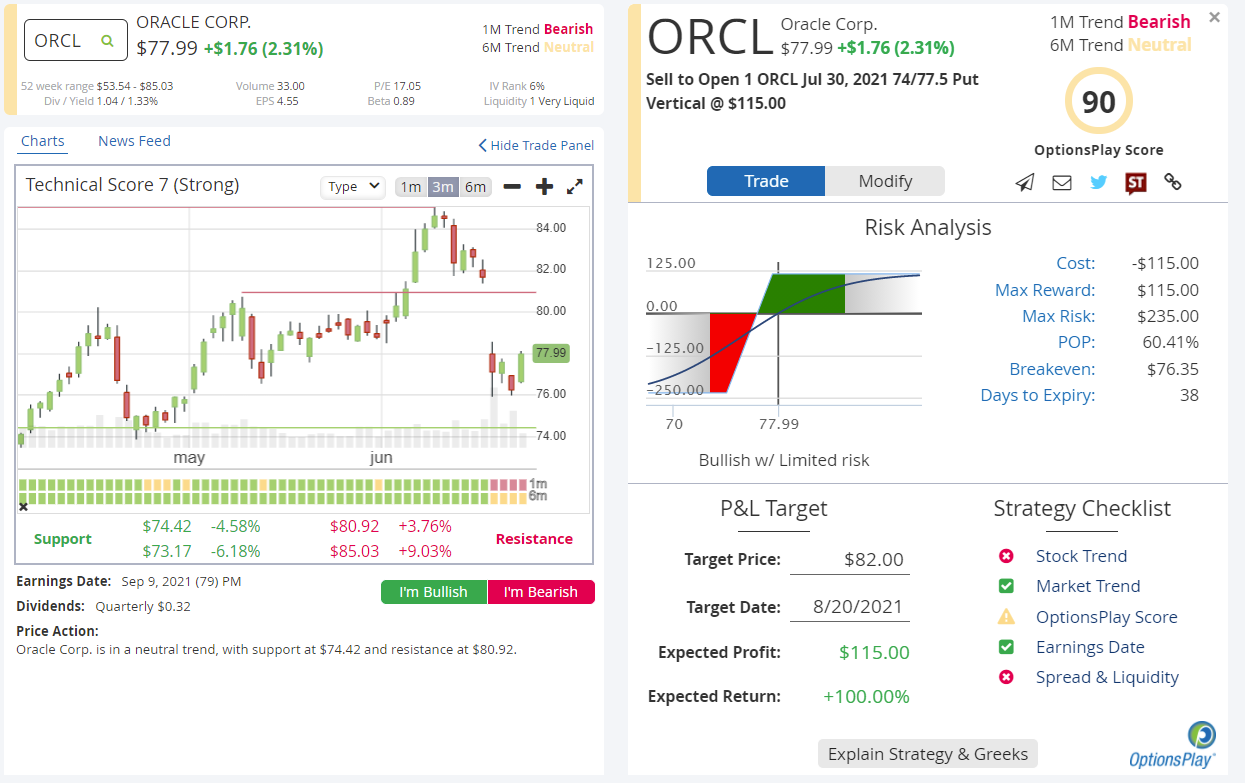
Task: Click the OptionsPlay Score 90 circle
Action: click(x=1098, y=102)
